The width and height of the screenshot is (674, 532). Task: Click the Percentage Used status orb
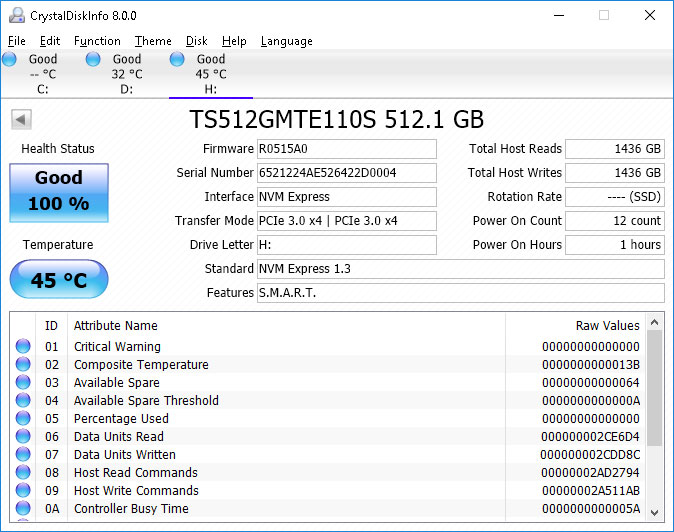[23, 419]
